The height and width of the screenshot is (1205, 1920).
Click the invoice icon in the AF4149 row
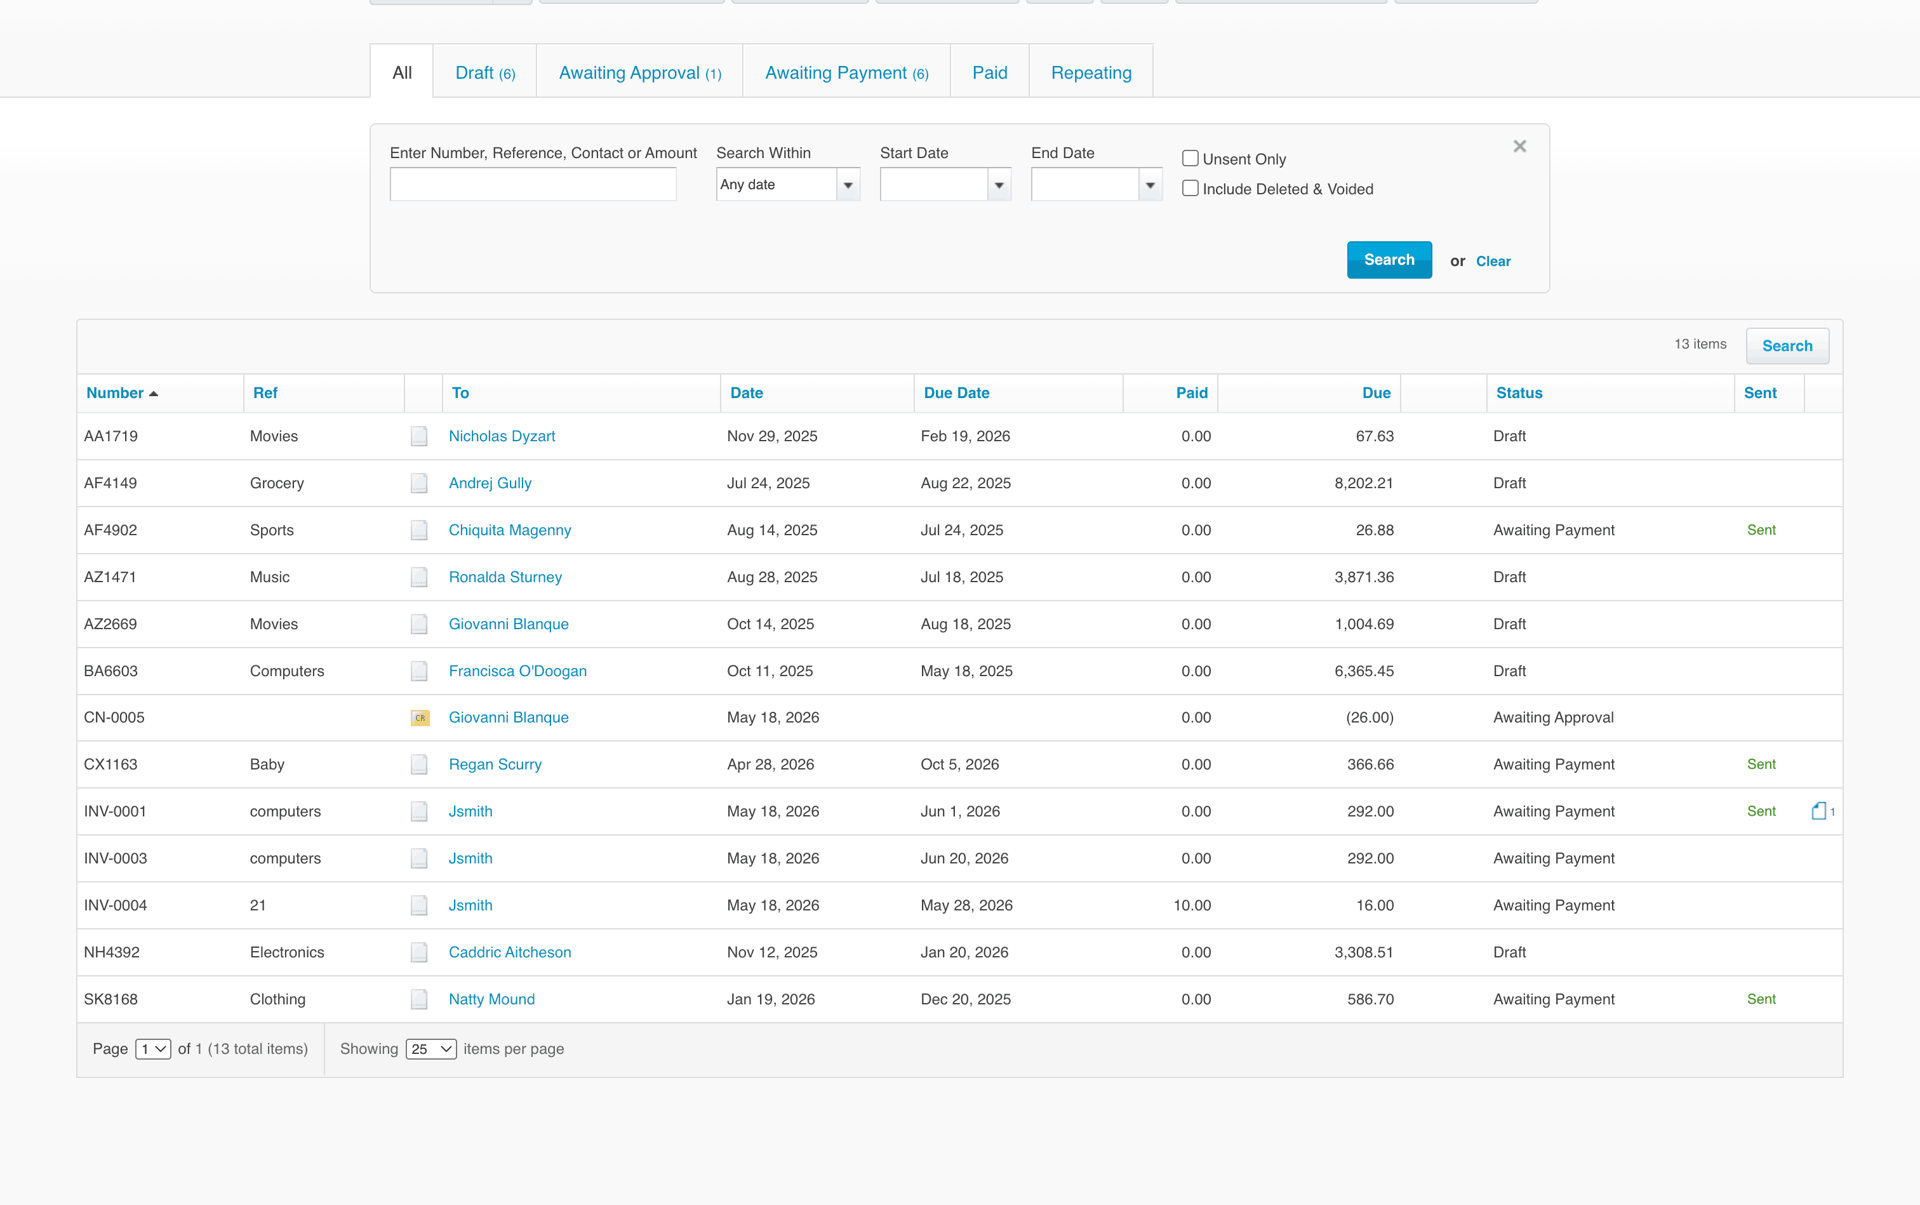click(x=419, y=483)
